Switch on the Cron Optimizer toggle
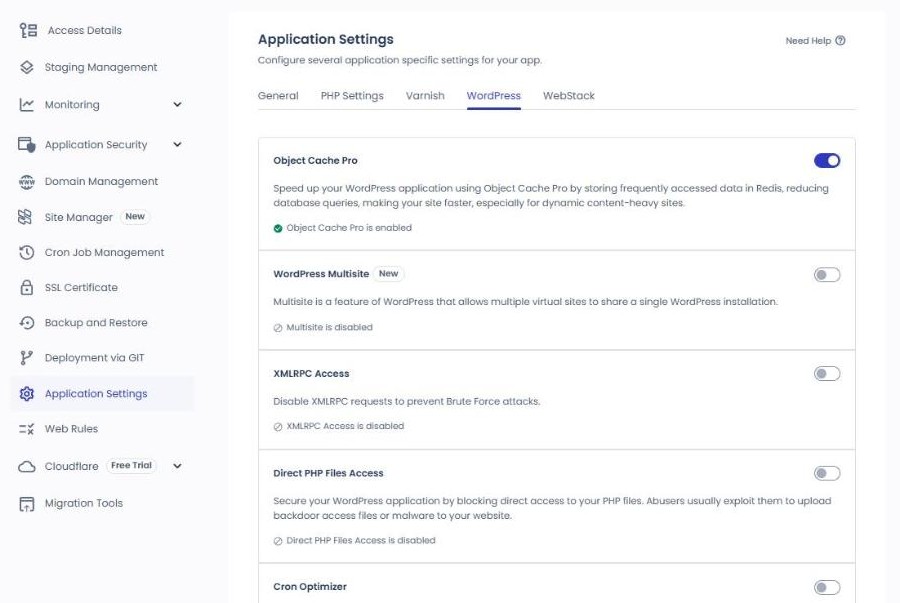Viewport: 900px width, 603px height. tap(827, 587)
